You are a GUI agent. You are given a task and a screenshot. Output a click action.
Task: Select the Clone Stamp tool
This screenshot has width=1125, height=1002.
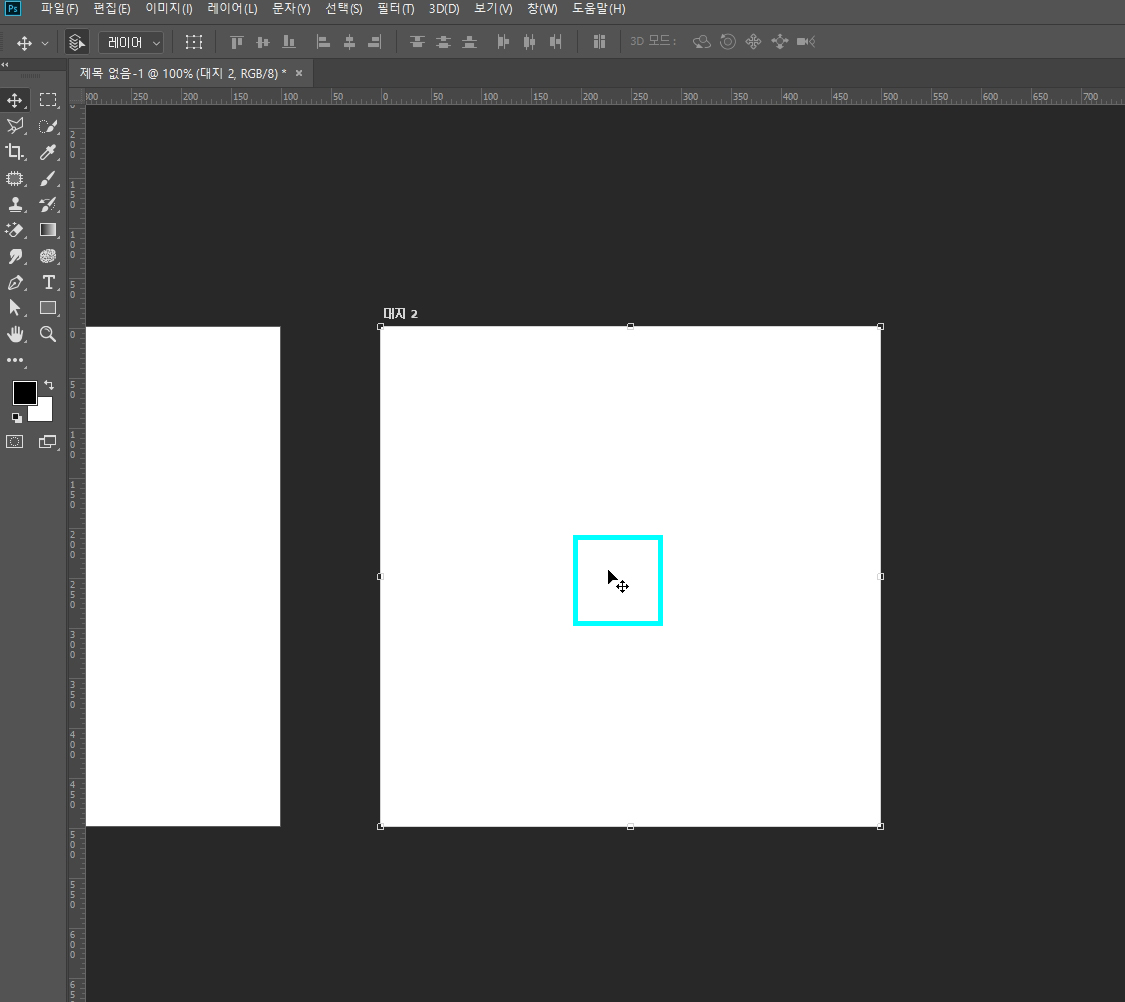[15, 204]
